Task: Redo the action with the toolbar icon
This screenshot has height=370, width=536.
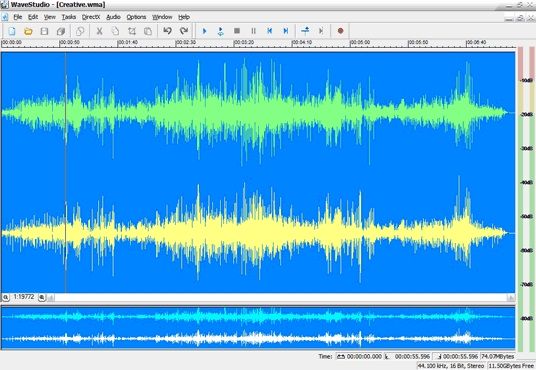Action: tap(184, 31)
